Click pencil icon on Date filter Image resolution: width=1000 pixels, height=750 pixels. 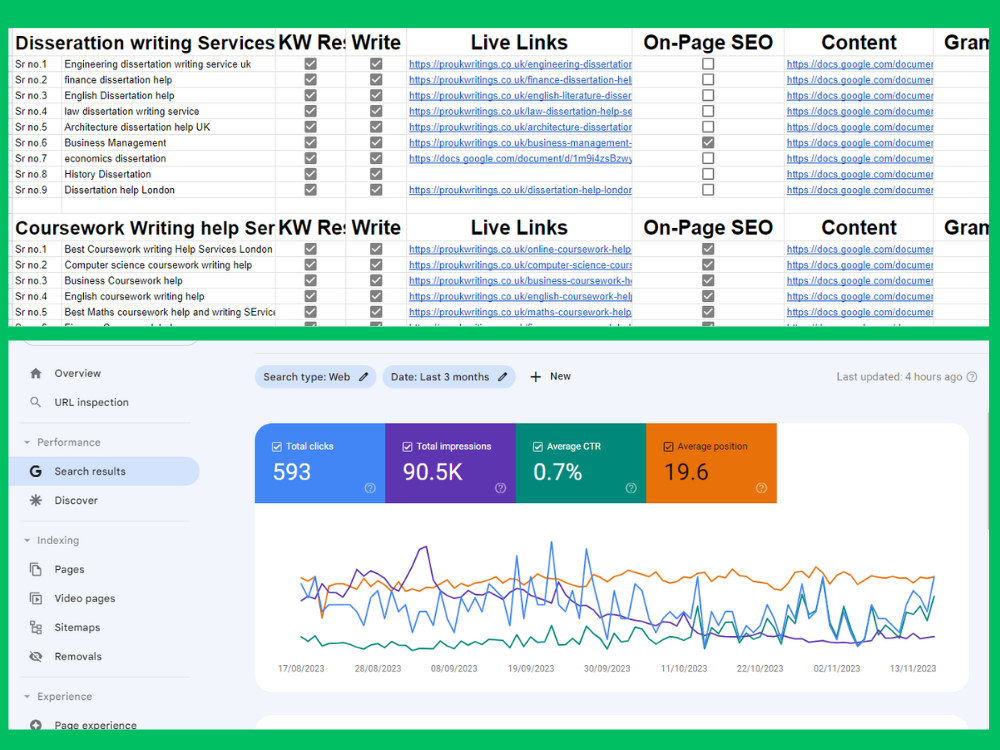[x=503, y=376]
